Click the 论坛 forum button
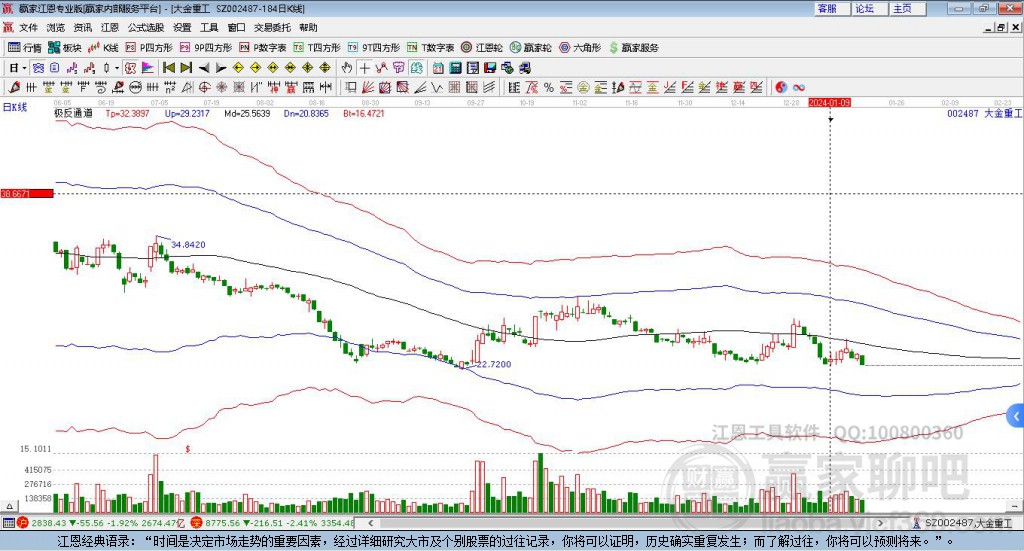 click(865, 8)
